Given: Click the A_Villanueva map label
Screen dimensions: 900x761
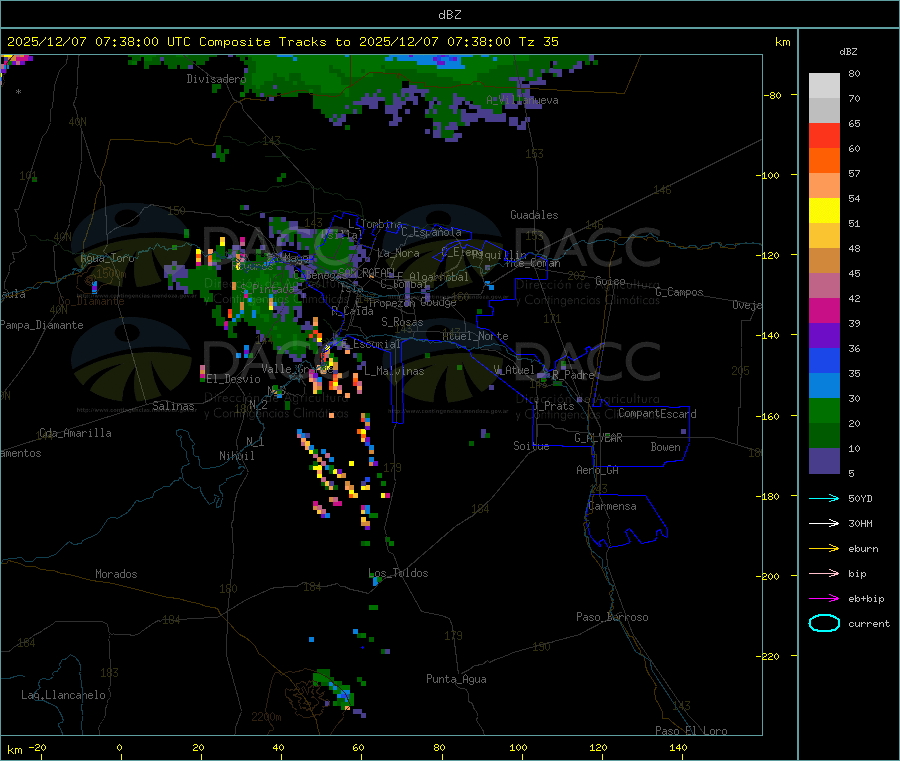Looking at the screenshot, I should pos(522,100).
